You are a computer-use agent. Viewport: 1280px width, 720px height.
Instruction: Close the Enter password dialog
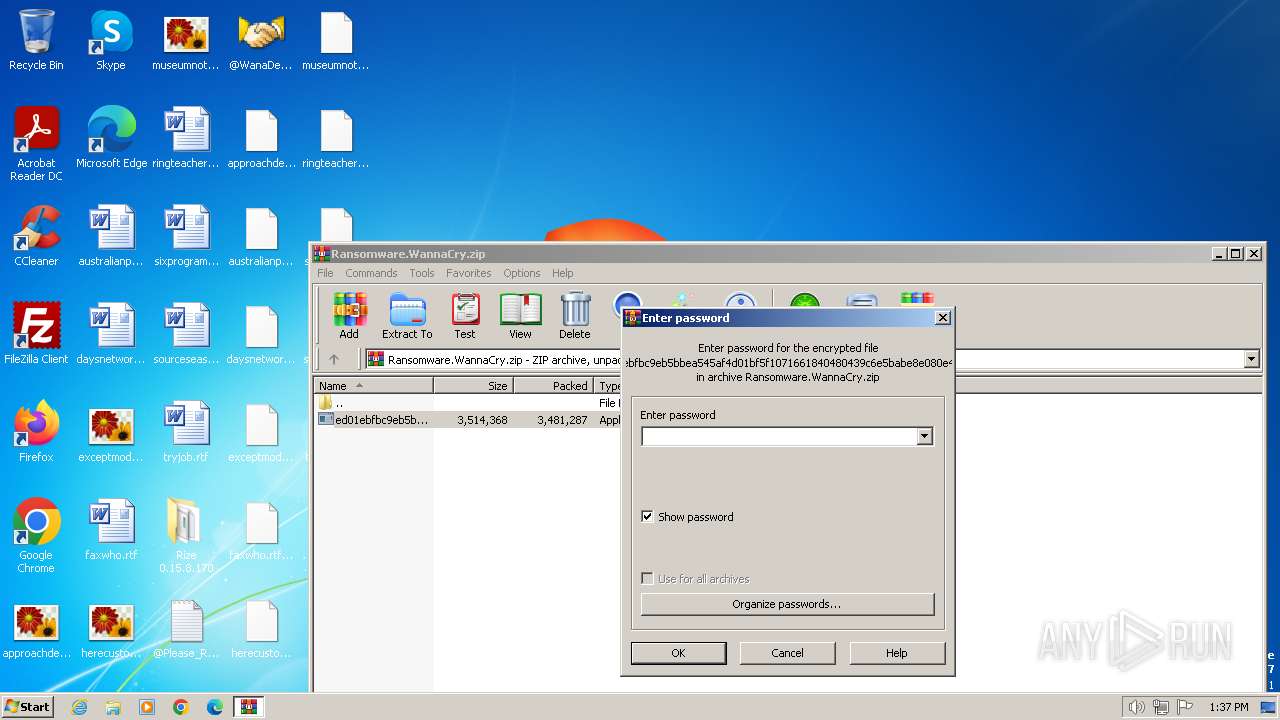coord(942,318)
